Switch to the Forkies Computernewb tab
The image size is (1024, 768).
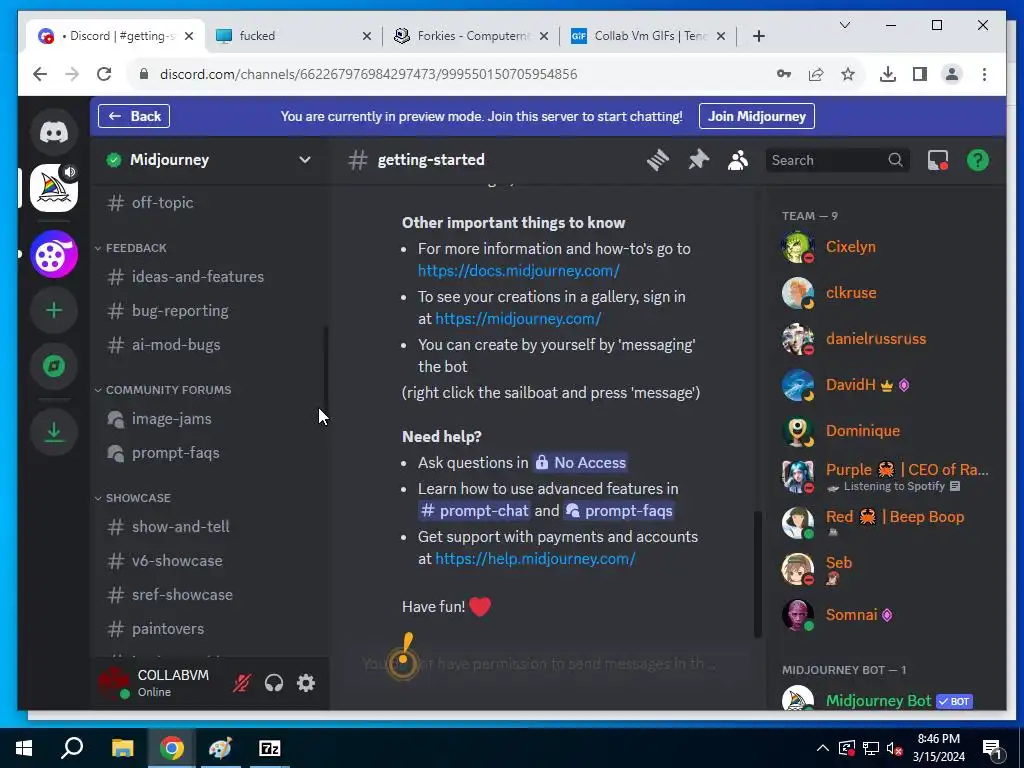click(470, 36)
